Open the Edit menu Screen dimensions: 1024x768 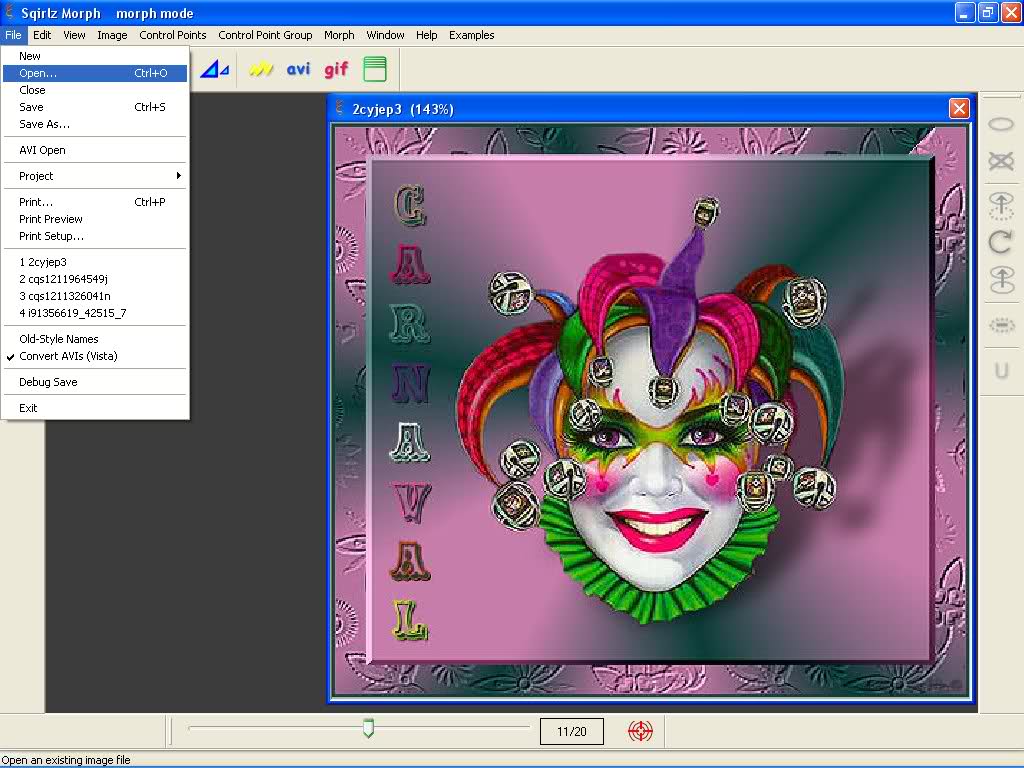pyautogui.click(x=42, y=35)
